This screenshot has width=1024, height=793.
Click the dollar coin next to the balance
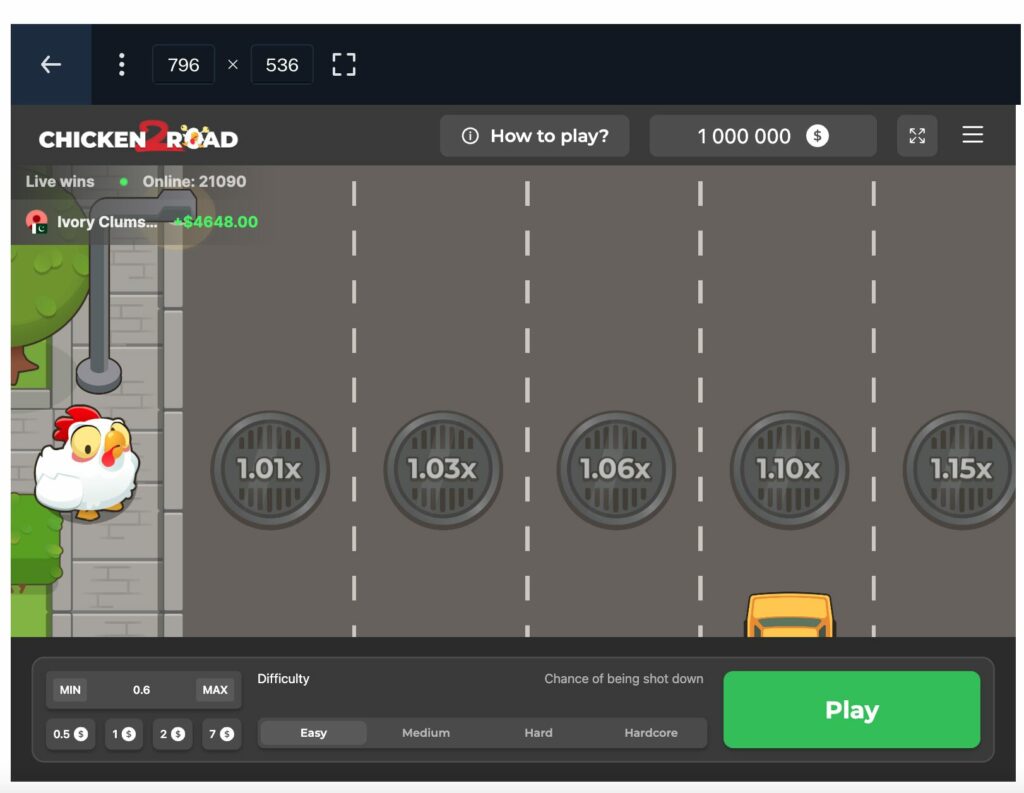coord(817,136)
